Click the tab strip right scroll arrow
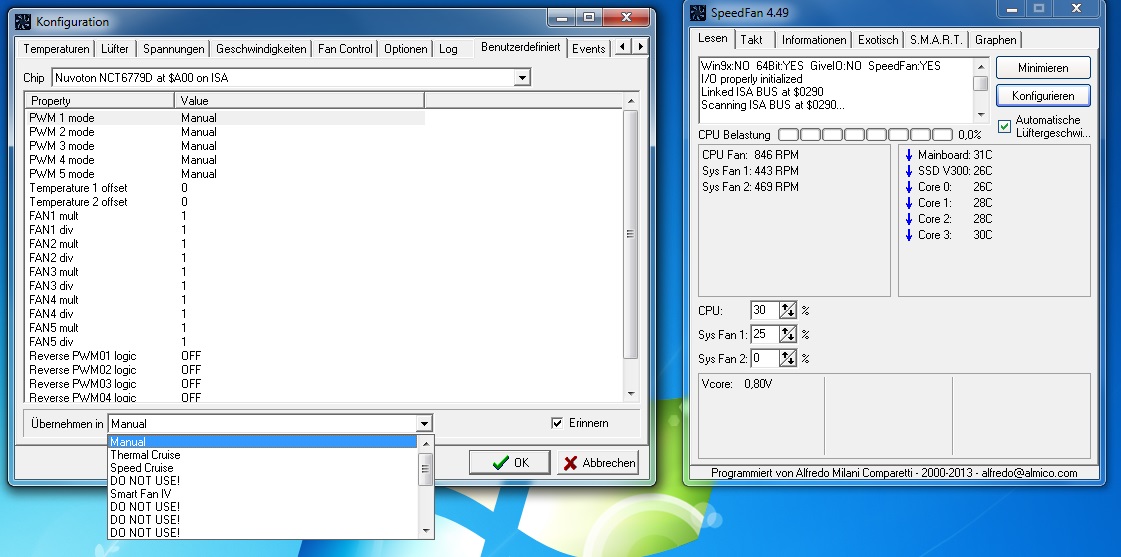1121x557 pixels. coord(640,46)
